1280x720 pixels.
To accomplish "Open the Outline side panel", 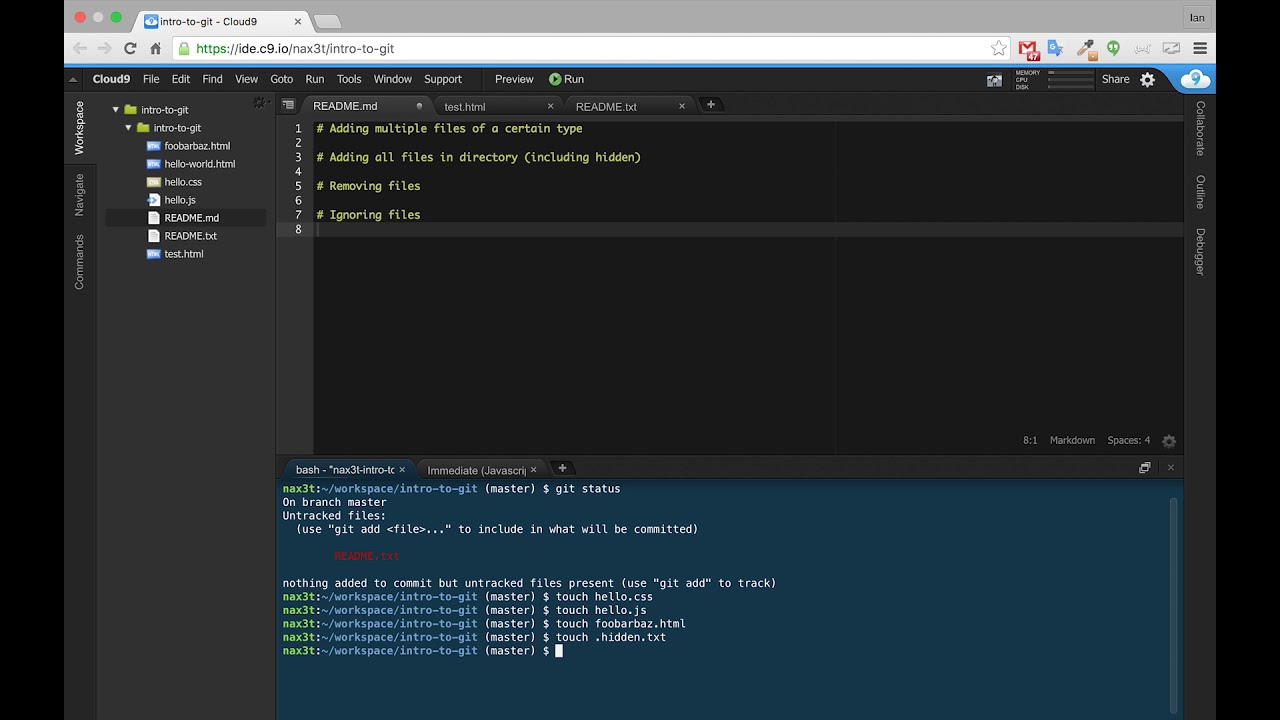I will pos(1200,191).
